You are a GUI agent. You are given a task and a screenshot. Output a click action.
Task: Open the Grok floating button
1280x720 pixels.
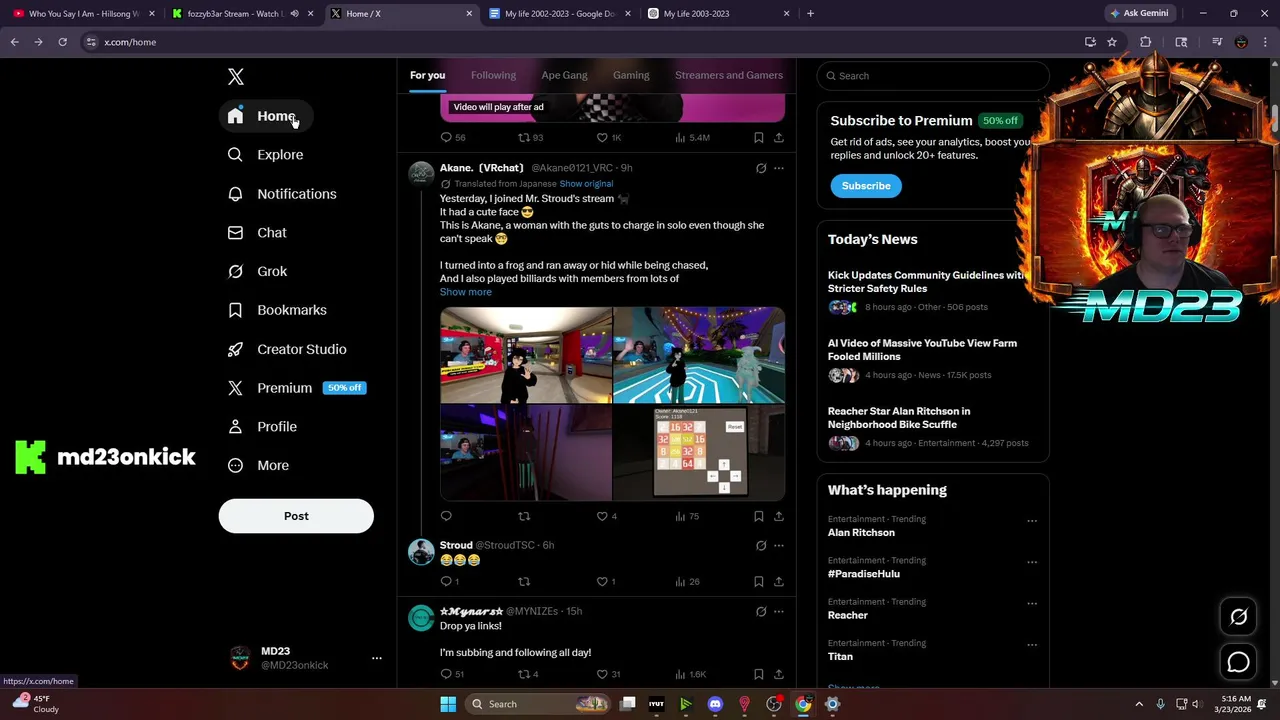[x=1238, y=617]
